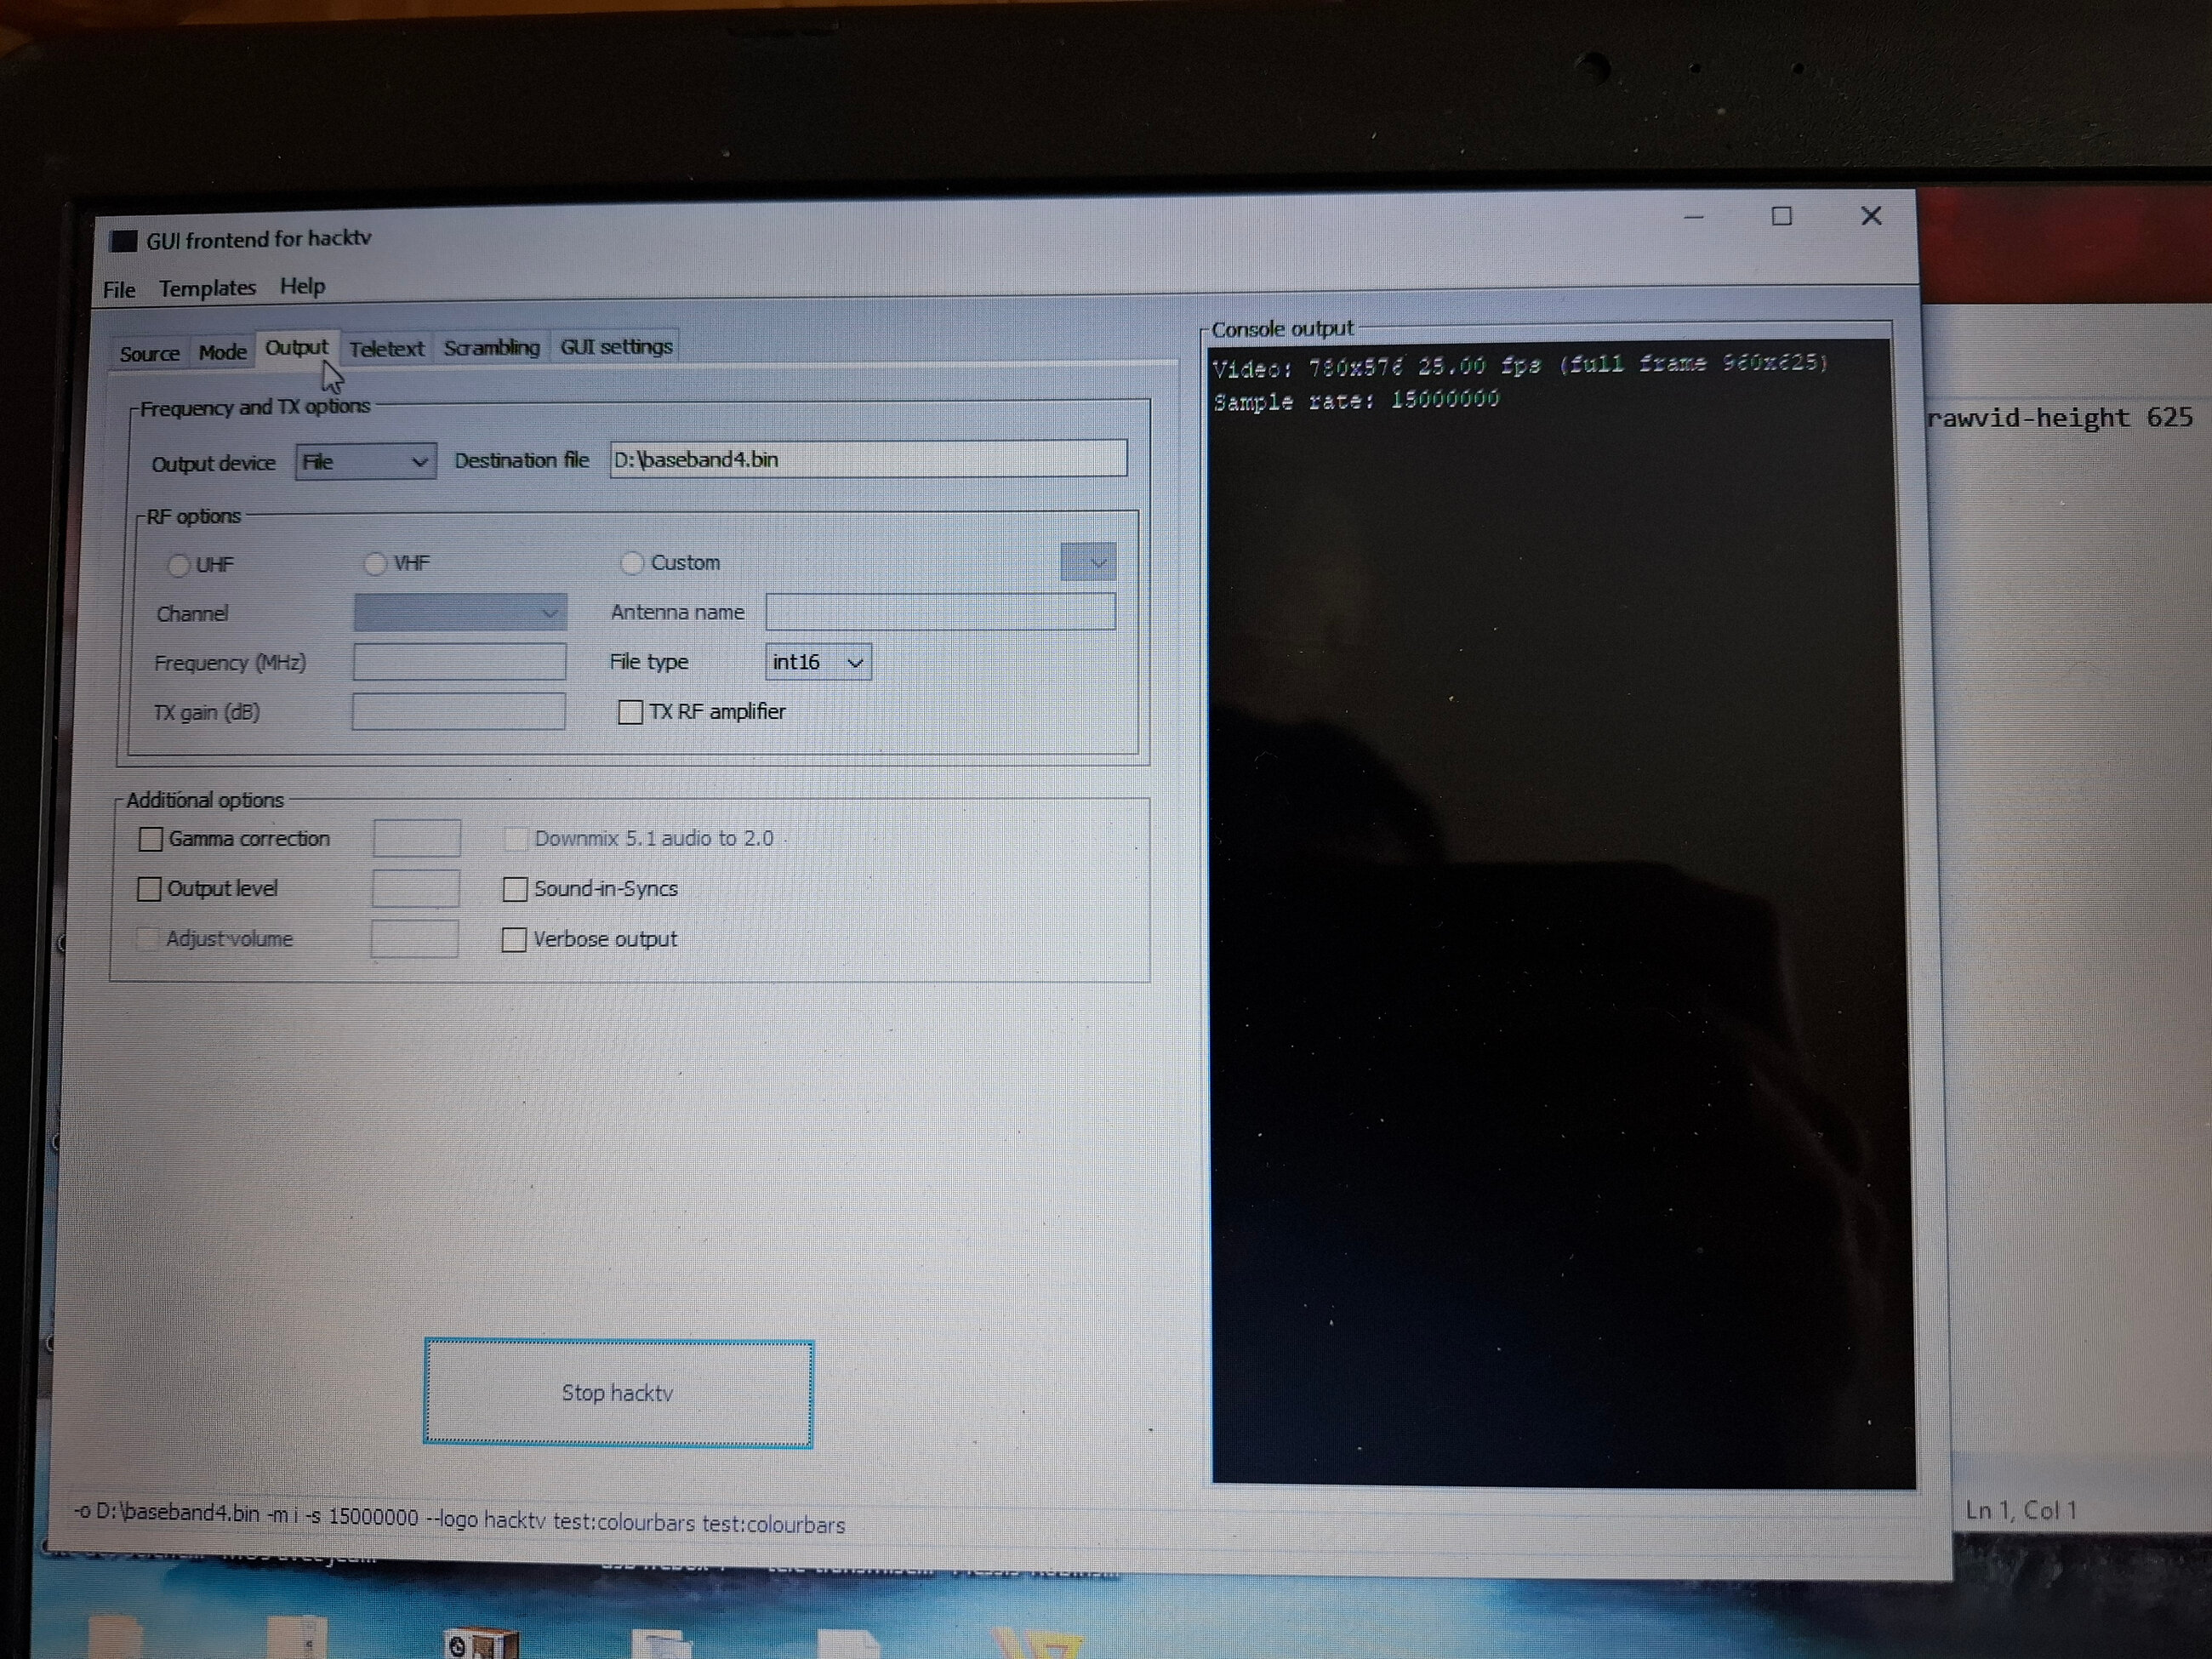This screenshot has height=1659, width=2212.
Task: Switch to the Teletext tab
Action: click(x=386, y=348)
